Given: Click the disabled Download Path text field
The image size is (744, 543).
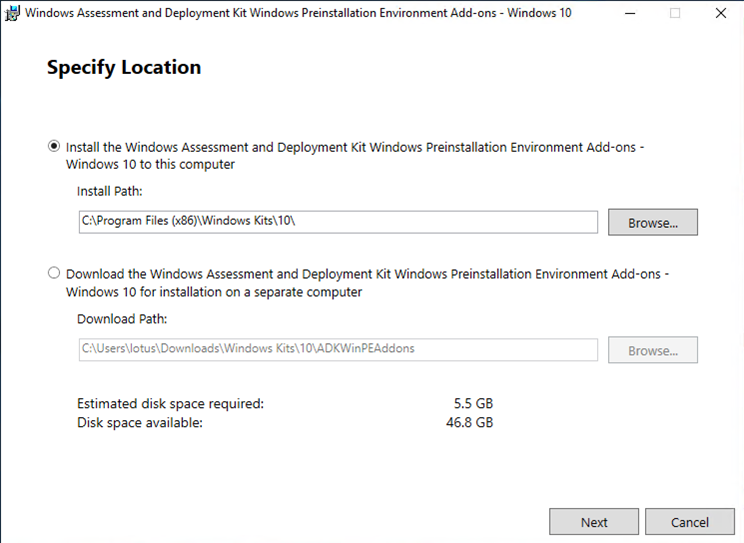Looking at the screenshot, I should tap(338, 349).
